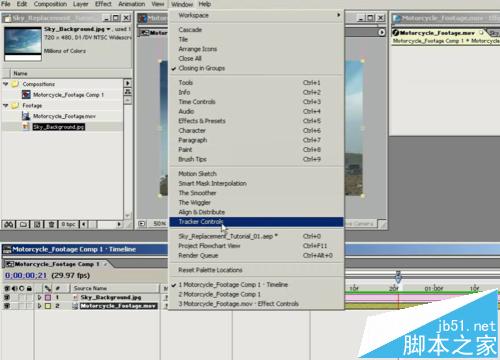Choose Close All from the Window menu
This screenshot has height=360, width=500.
tap(257, 59)
